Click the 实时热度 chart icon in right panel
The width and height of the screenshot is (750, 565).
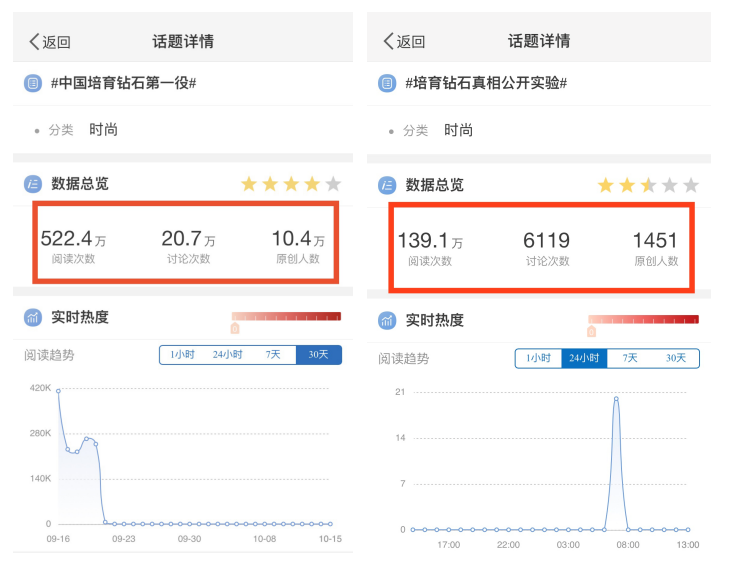point(387,320)
